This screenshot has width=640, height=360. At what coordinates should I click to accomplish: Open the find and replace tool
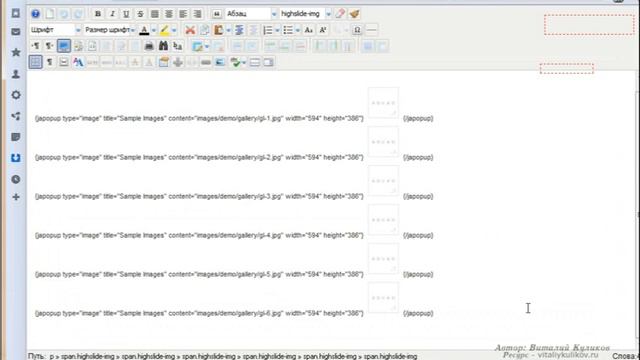178,46
